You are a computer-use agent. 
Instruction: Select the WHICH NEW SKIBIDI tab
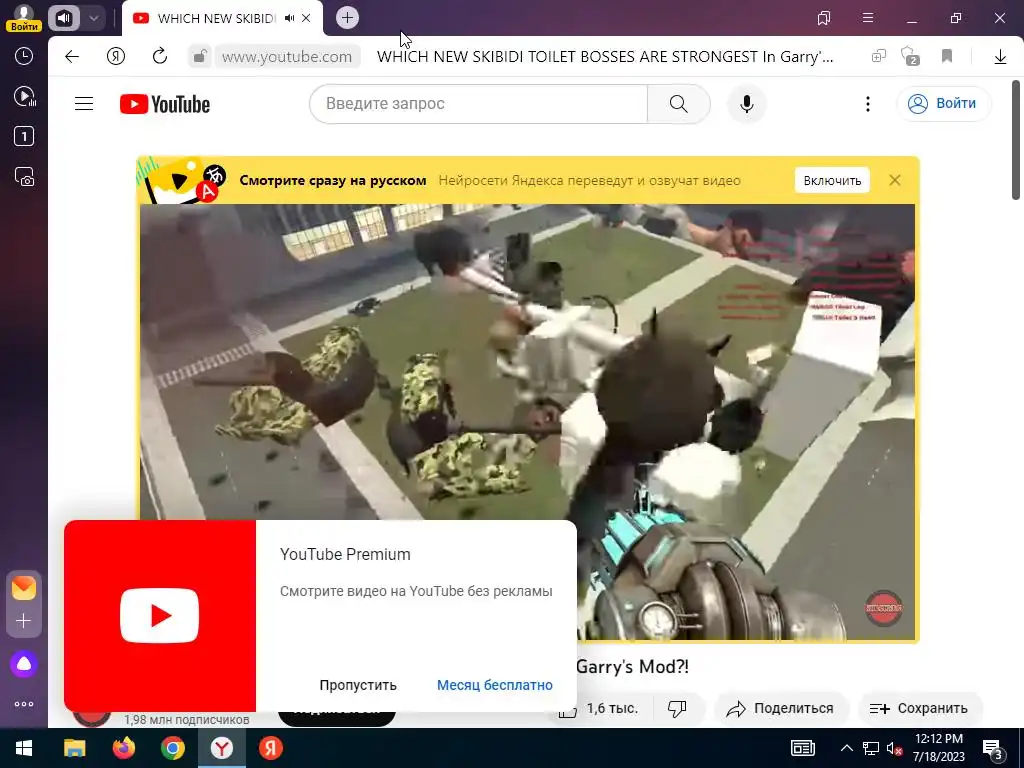pyautogui.click(x=216, y=18)
